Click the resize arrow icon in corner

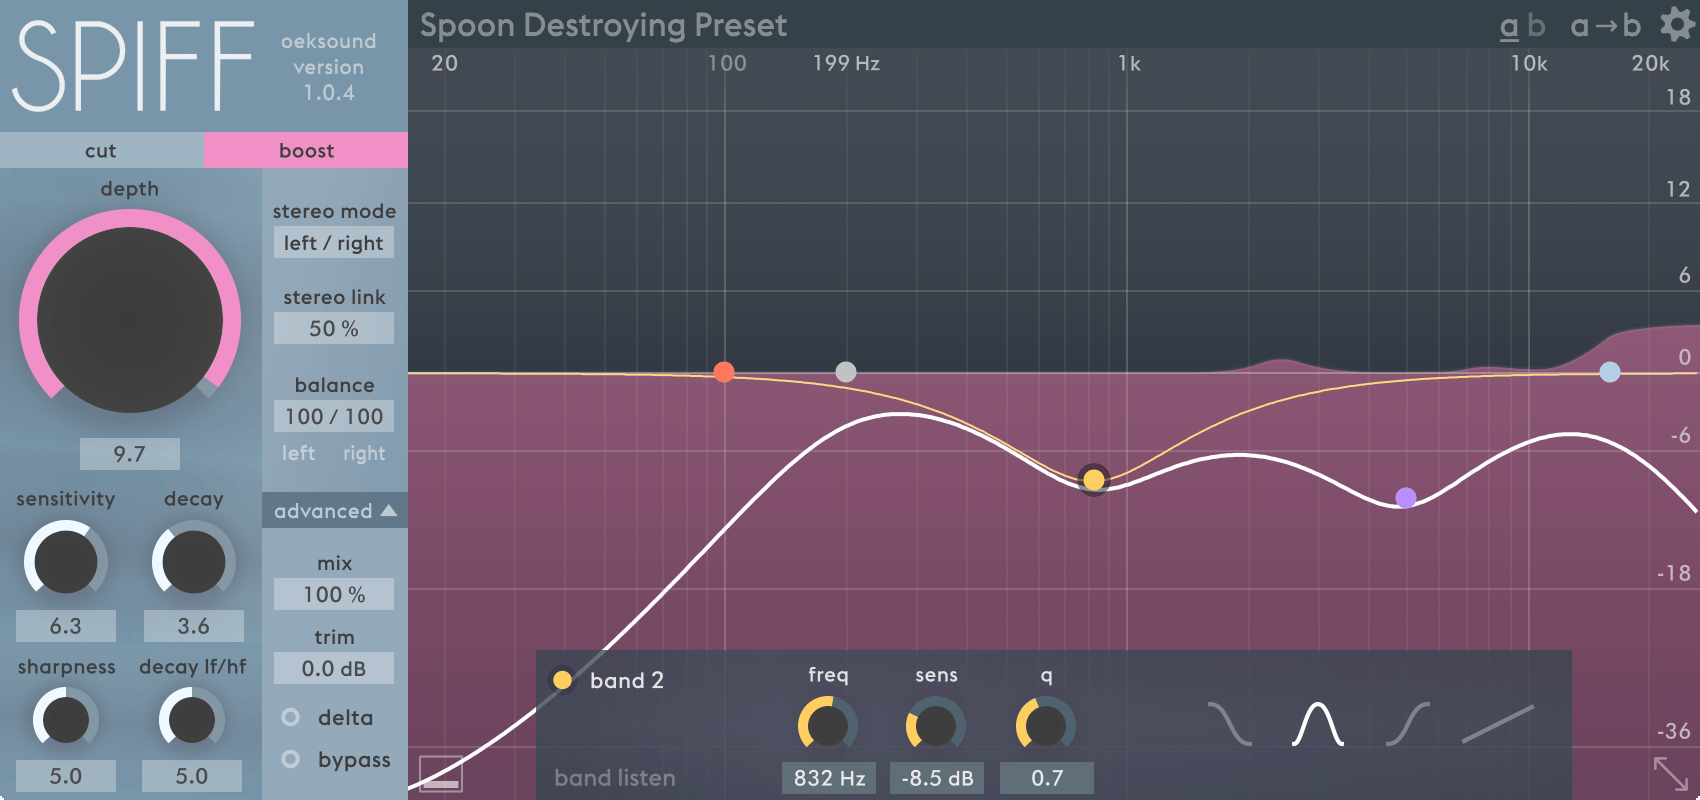(1670, 774)
